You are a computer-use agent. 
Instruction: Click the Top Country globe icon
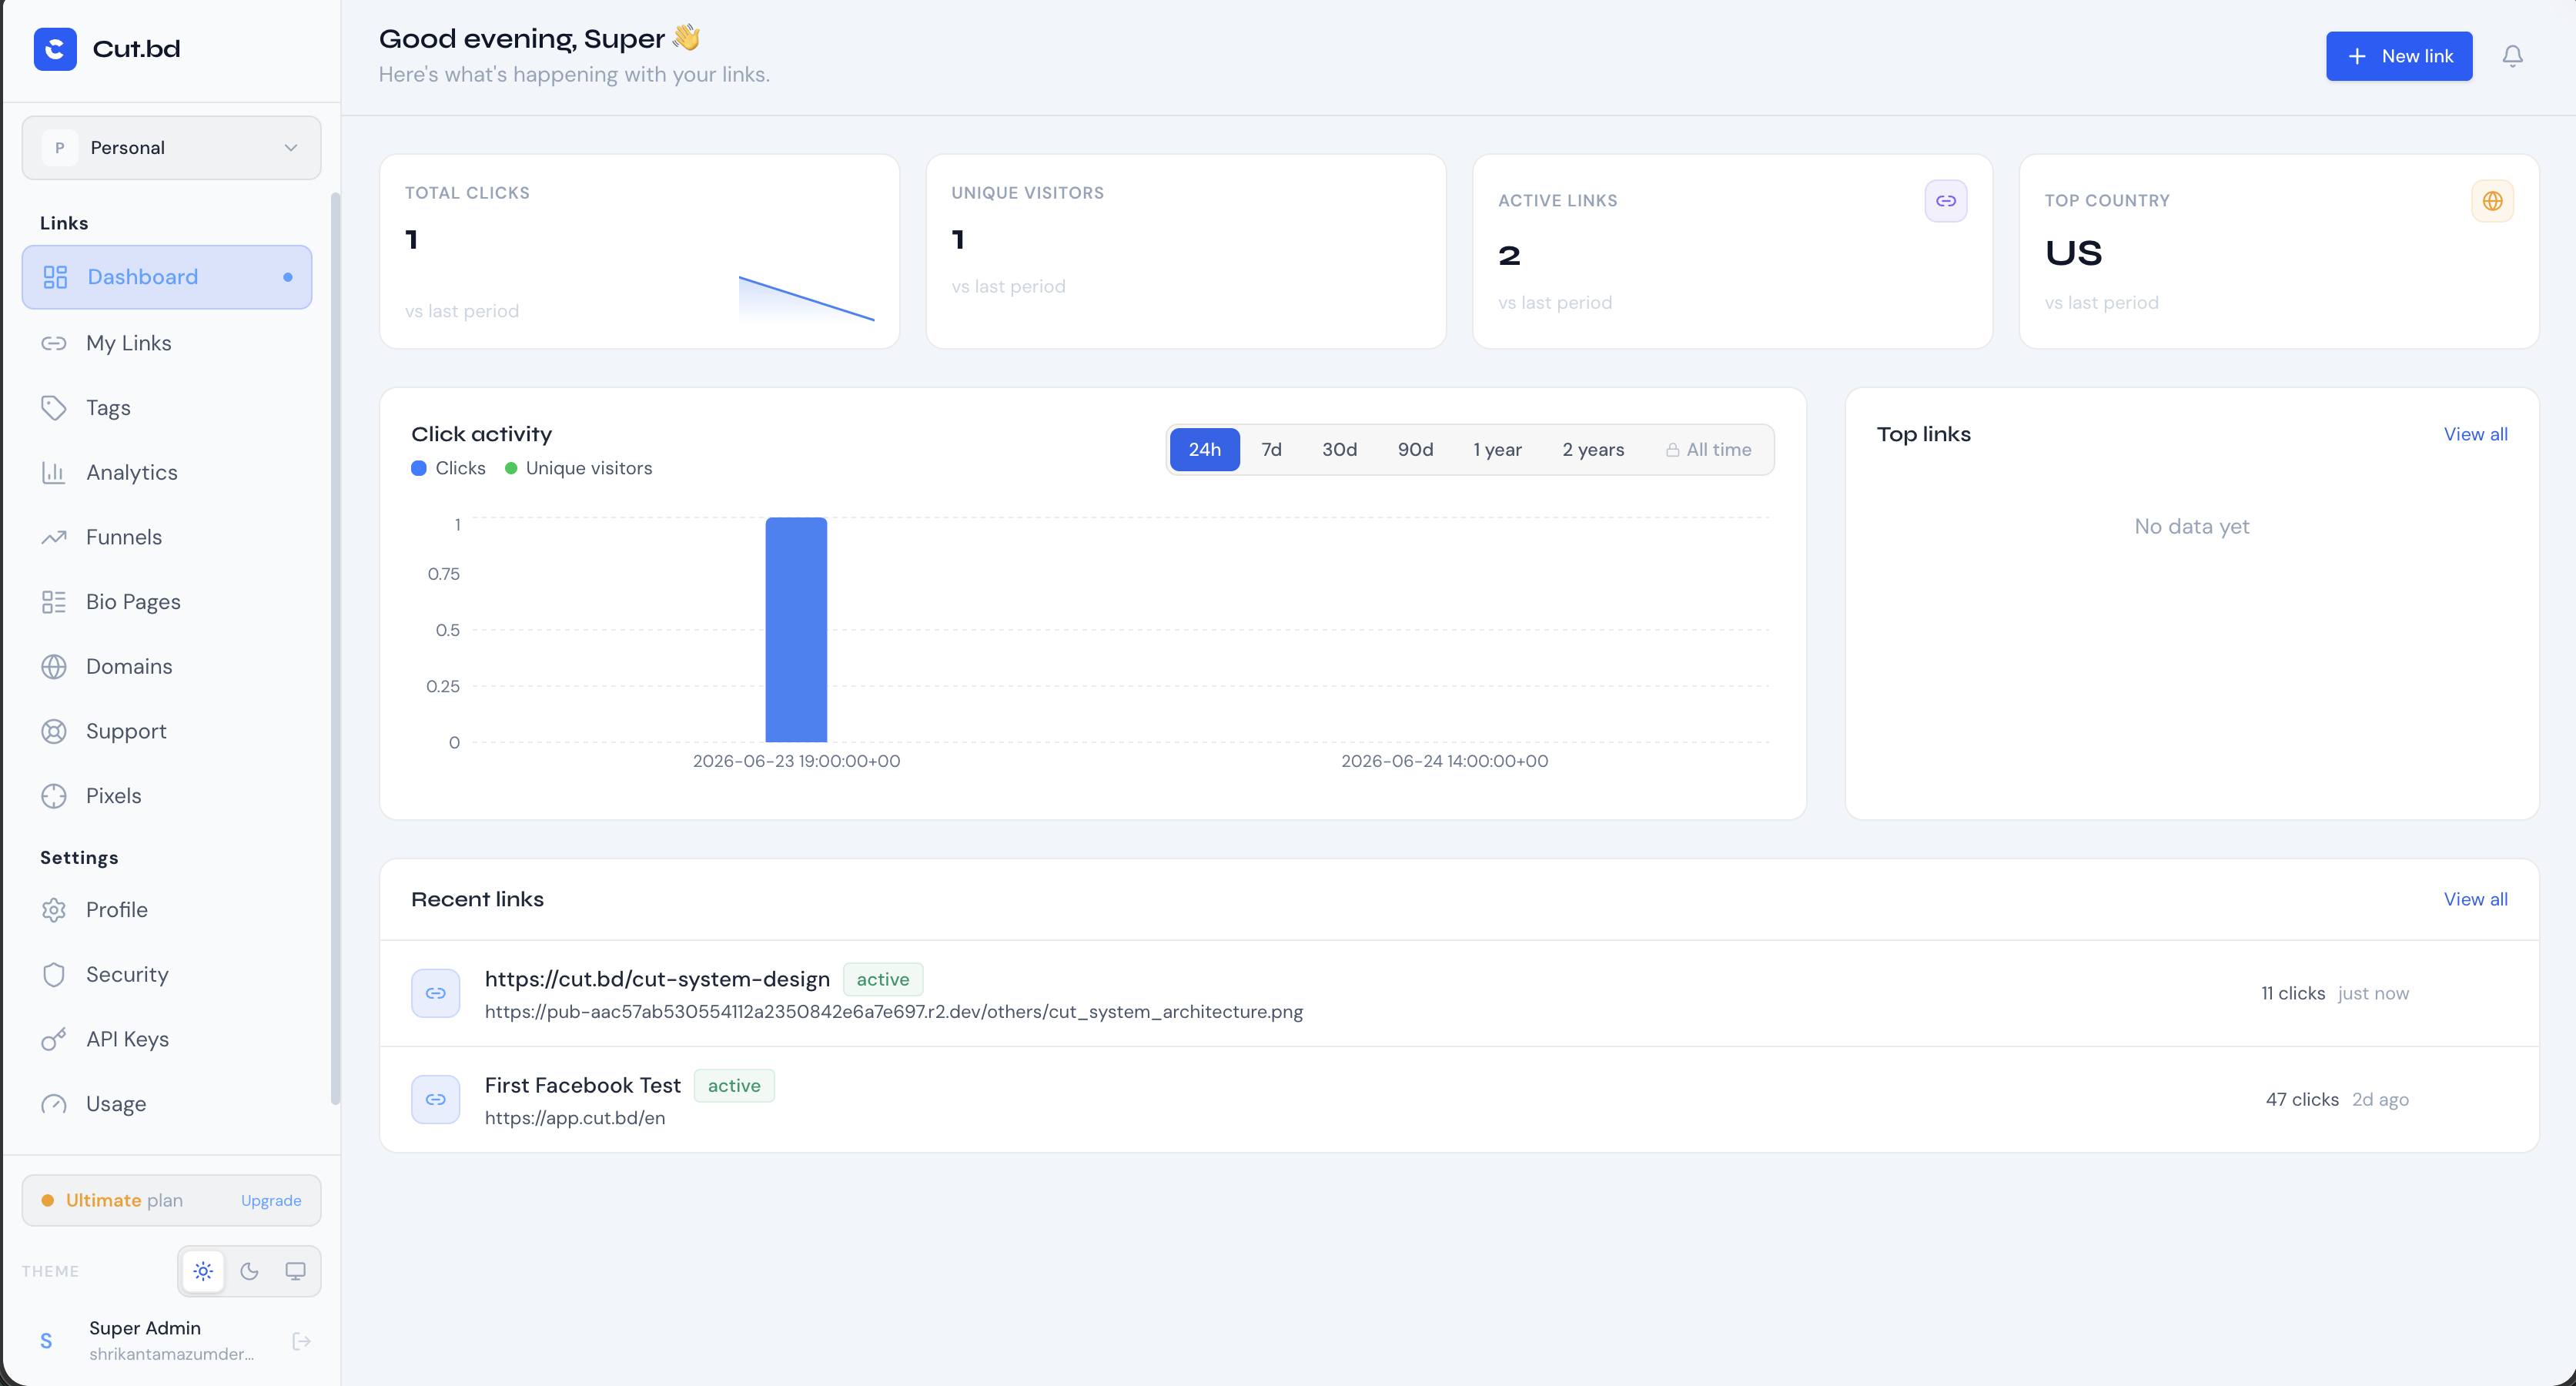[x=2492, y=201]
